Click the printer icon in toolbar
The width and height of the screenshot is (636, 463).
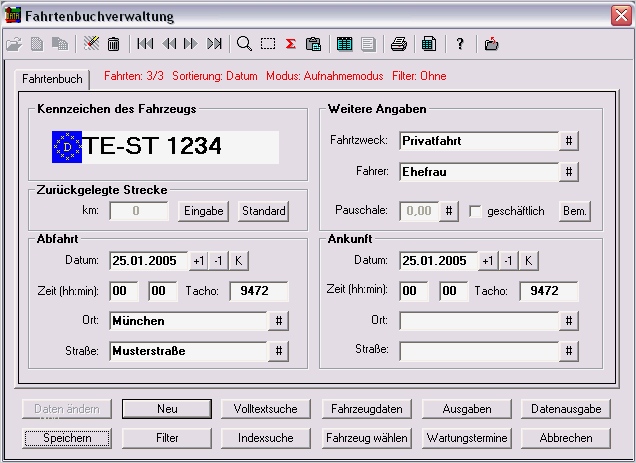[x=398, y=44]
